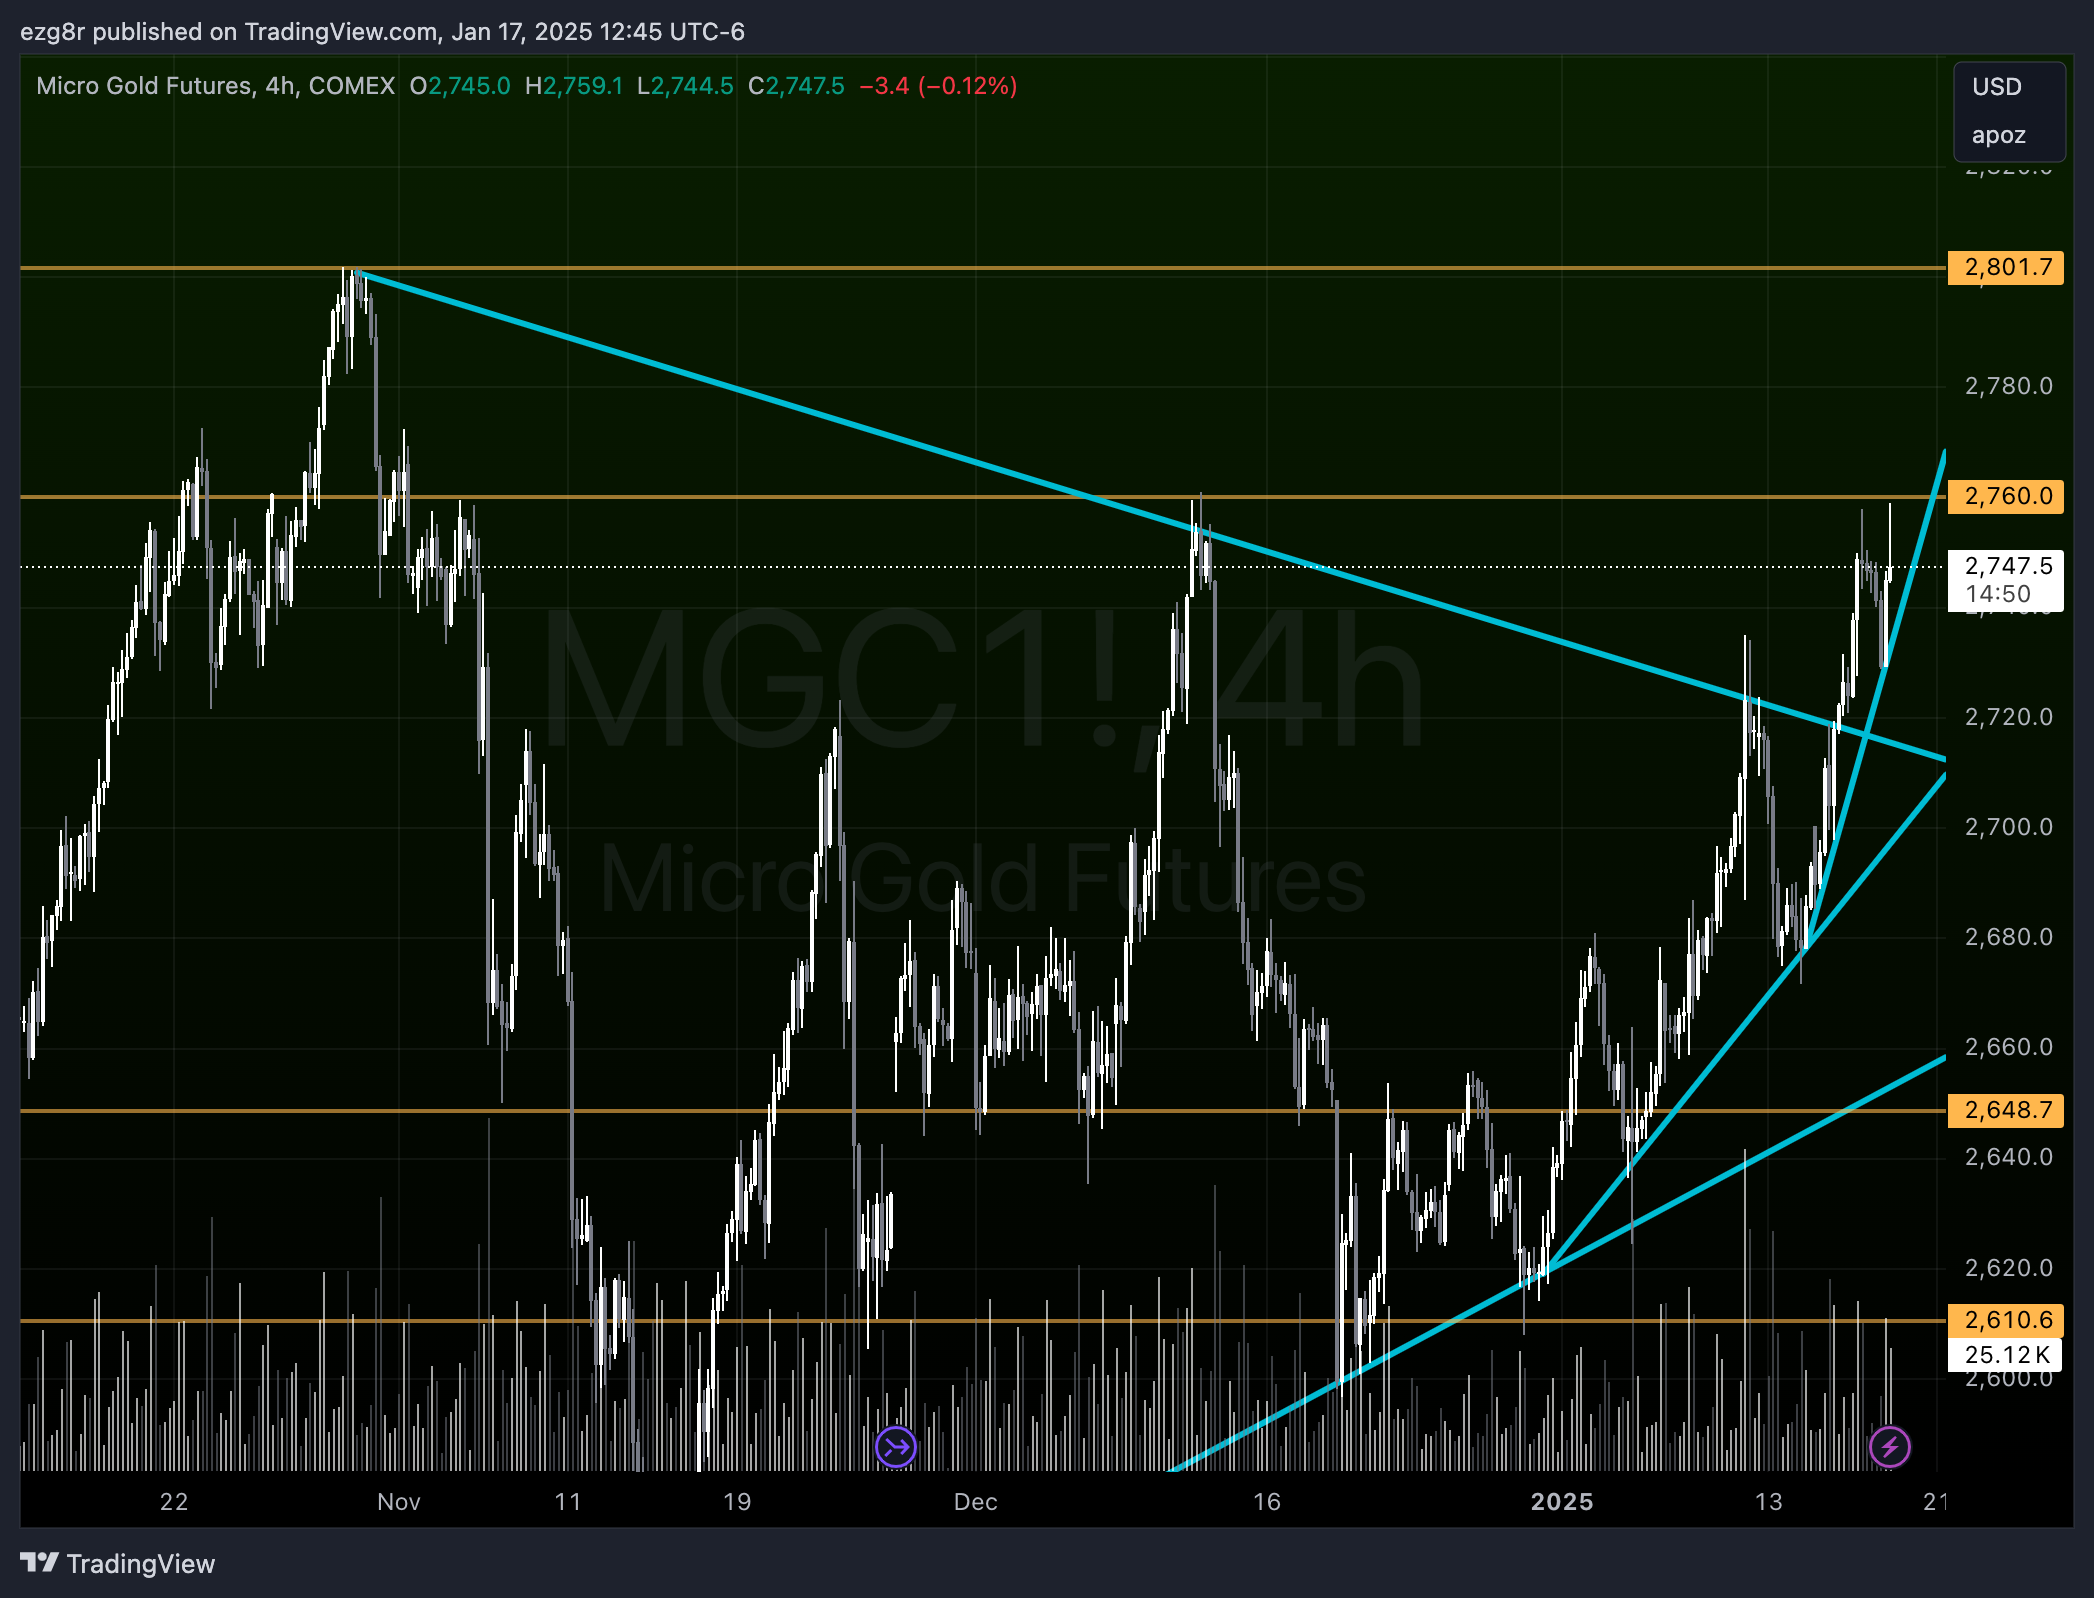Click the 13 date label on time axis
The height and width of the screenshot is (1598, 2094).
click(1769, 1502)
